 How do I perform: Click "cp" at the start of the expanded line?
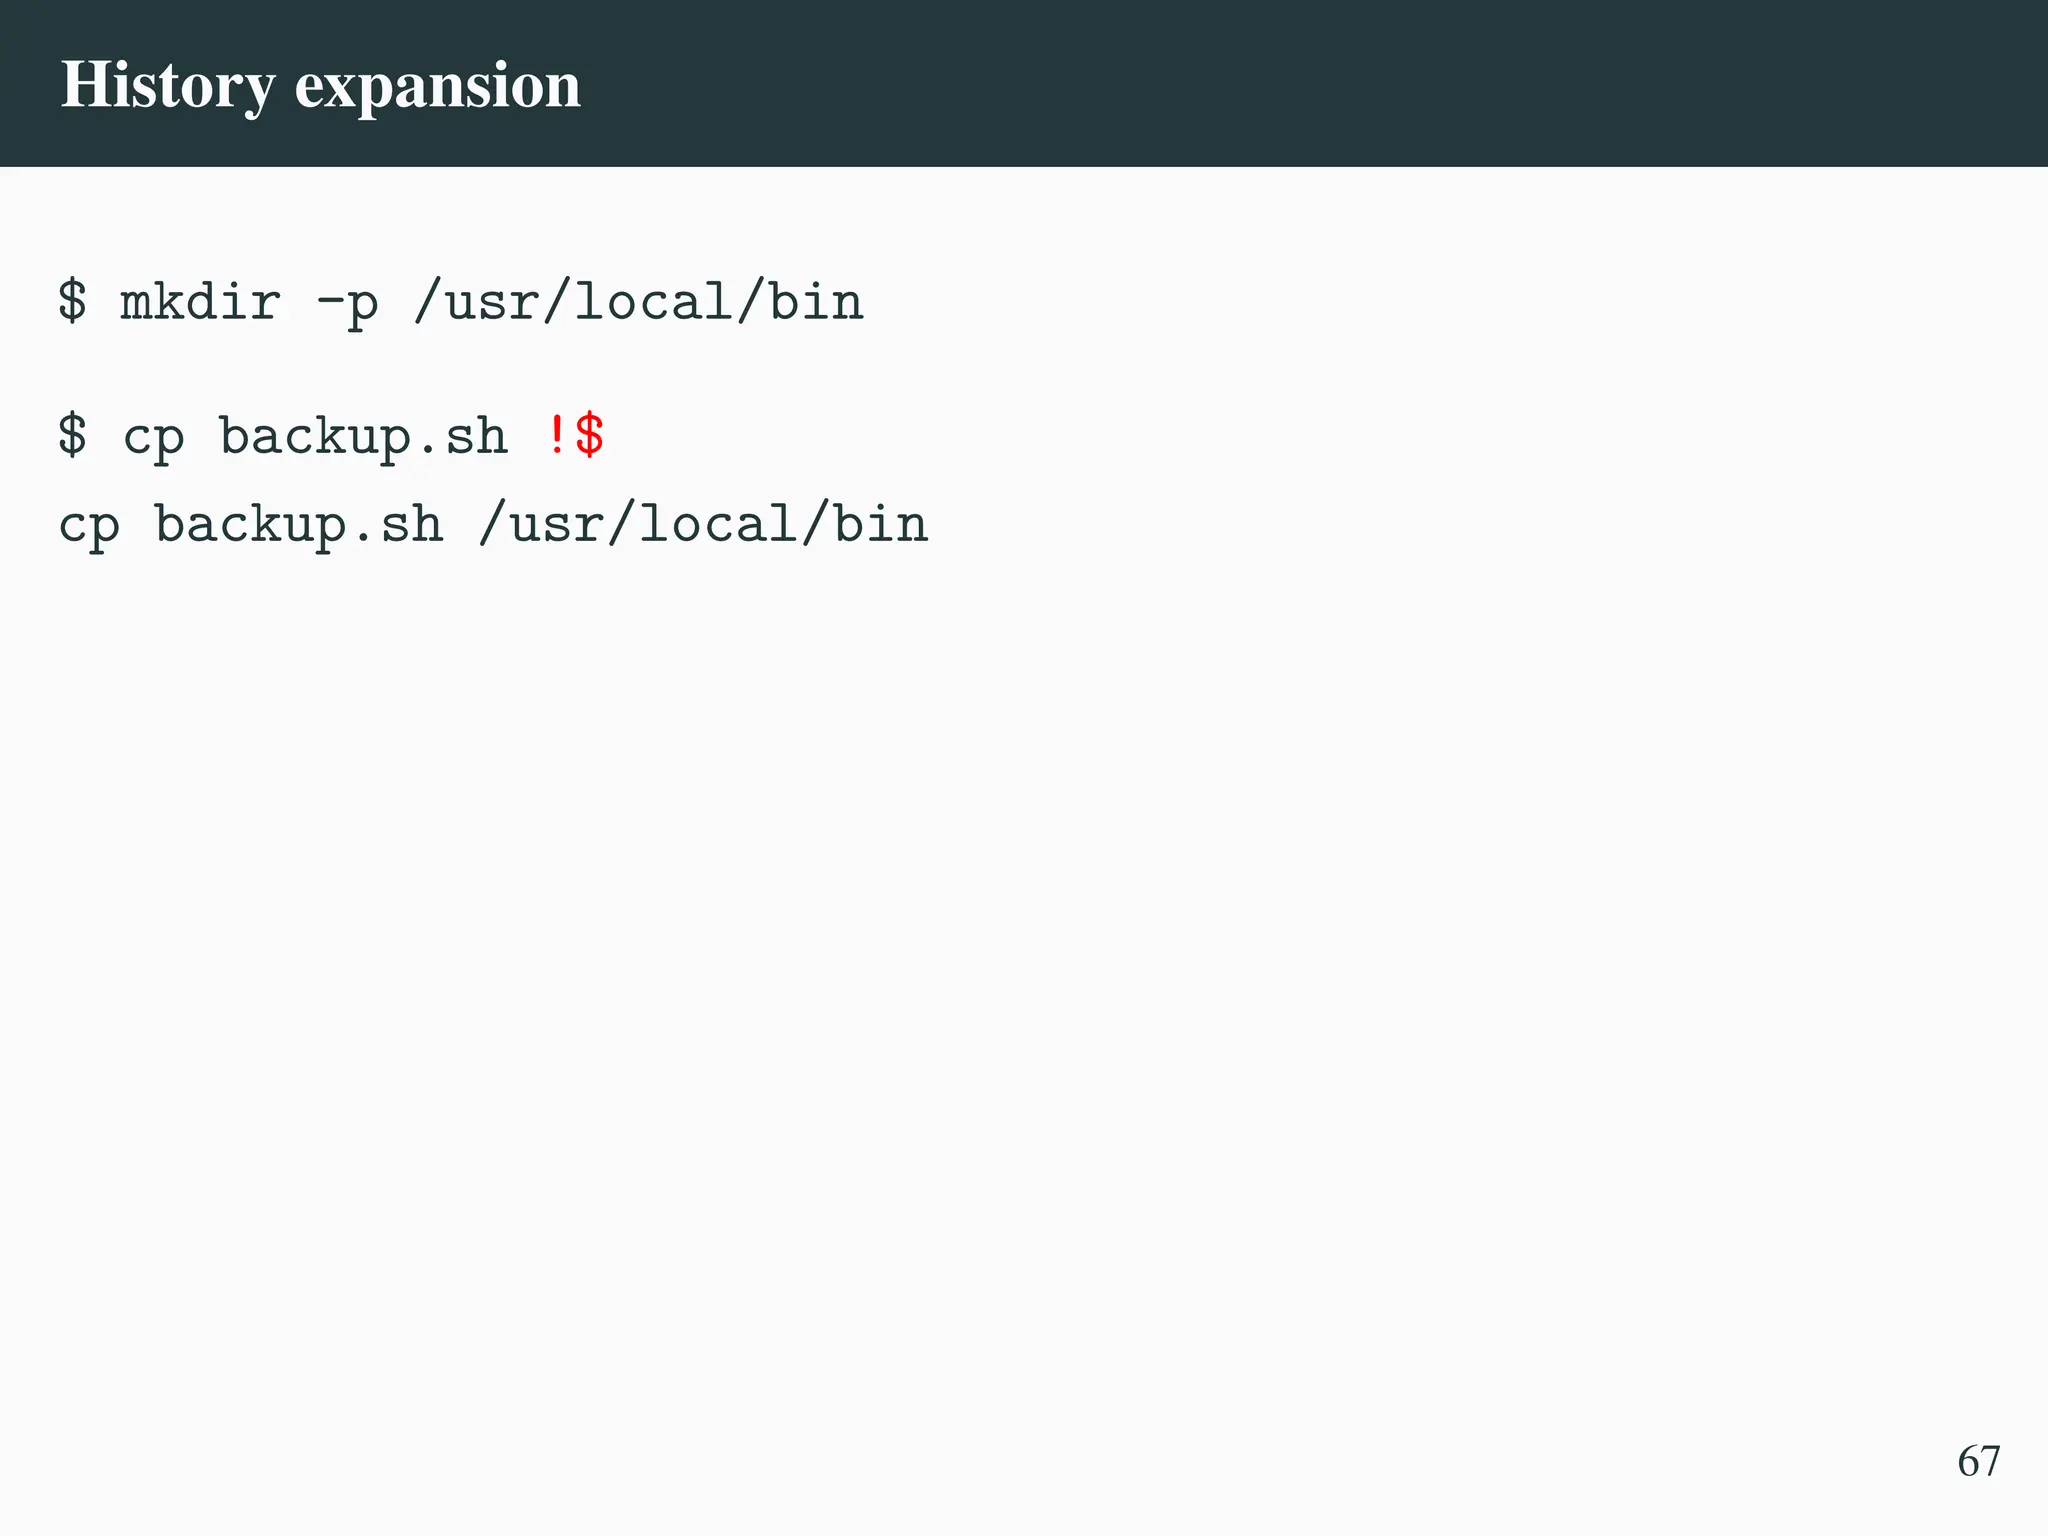tap(89, 526)
